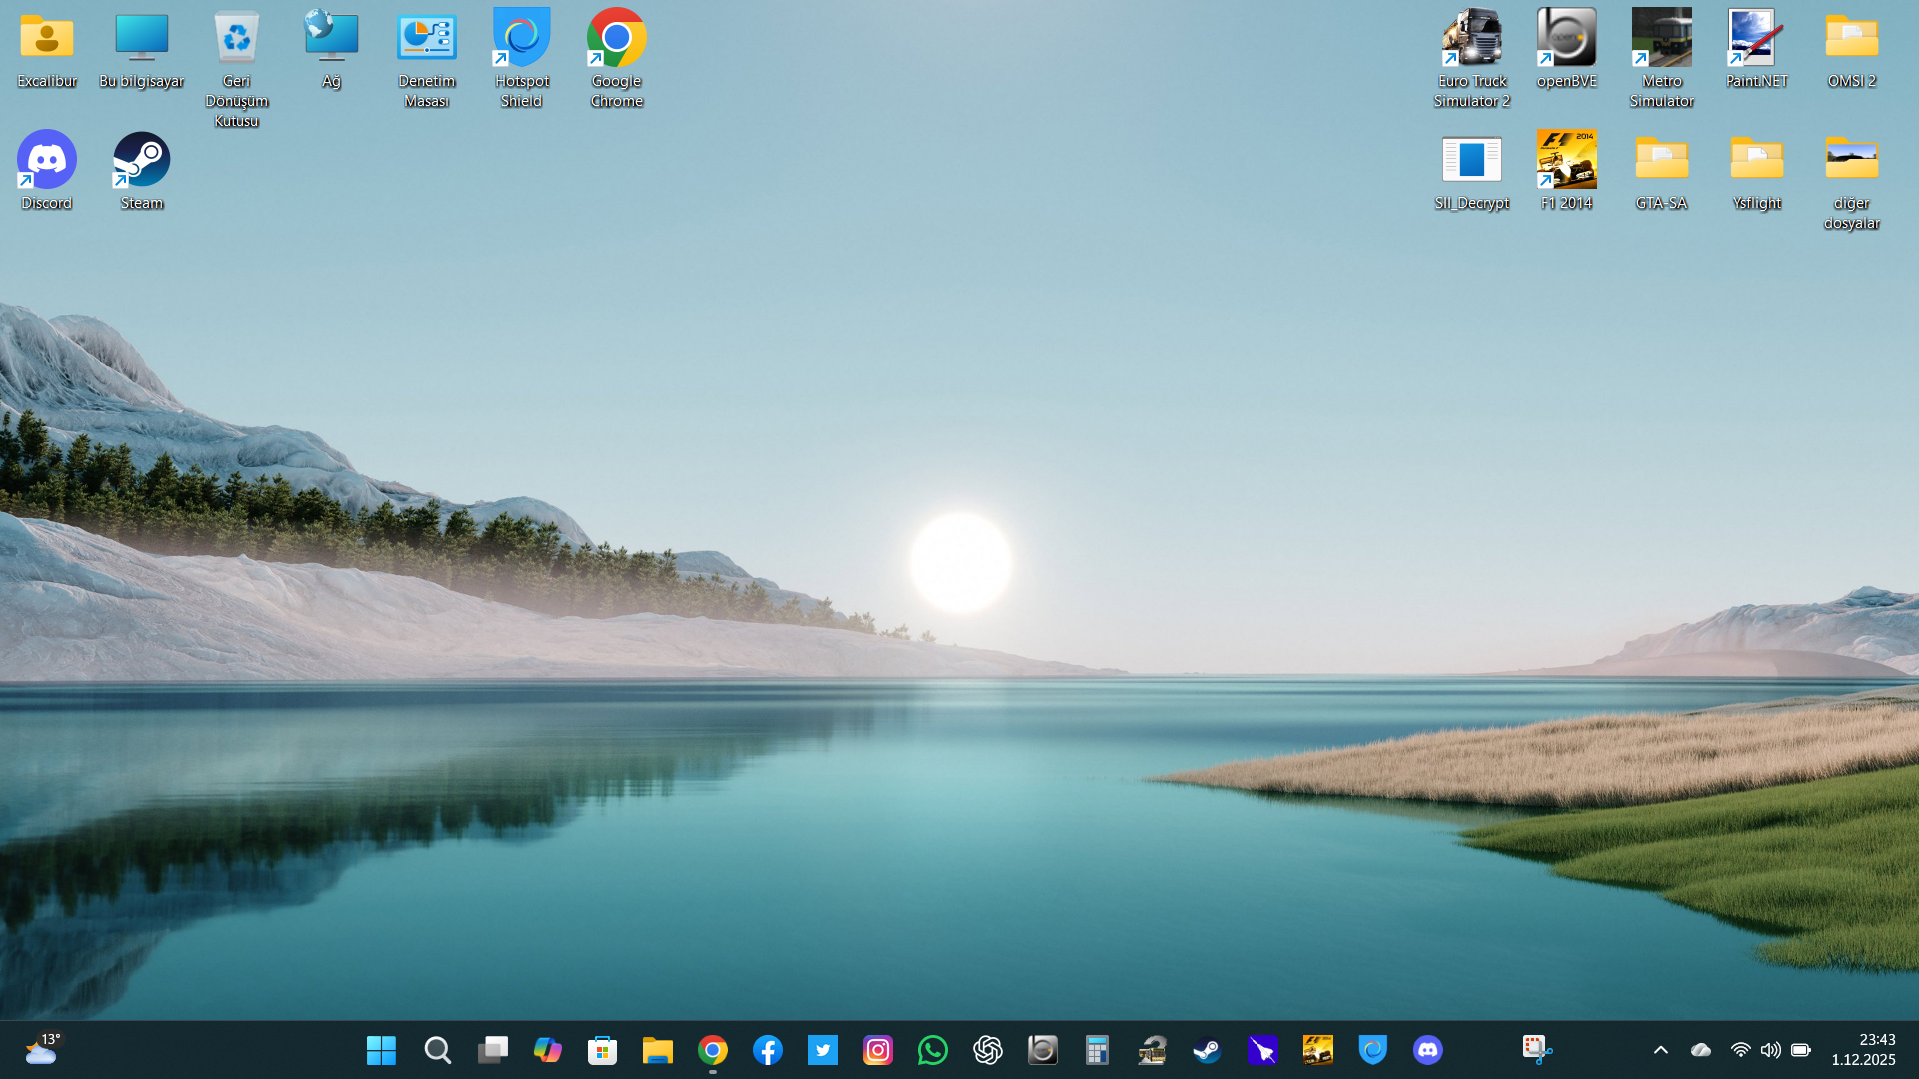The width and height of the screenshot is (1919, 1079).
Task: Expand the hidden system tray icons
Action: (1661, 1050)
